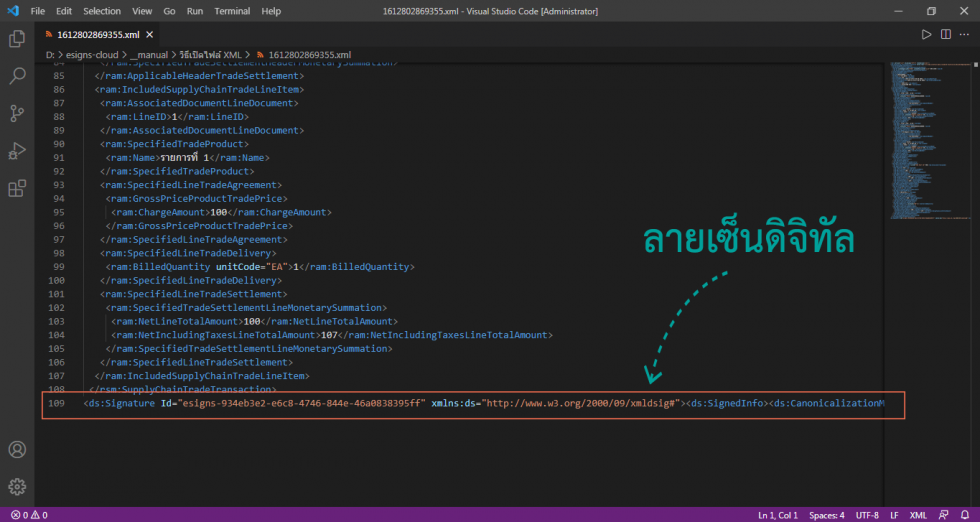Open the Selection menu

pyautogui.click(x=102, y=11)
